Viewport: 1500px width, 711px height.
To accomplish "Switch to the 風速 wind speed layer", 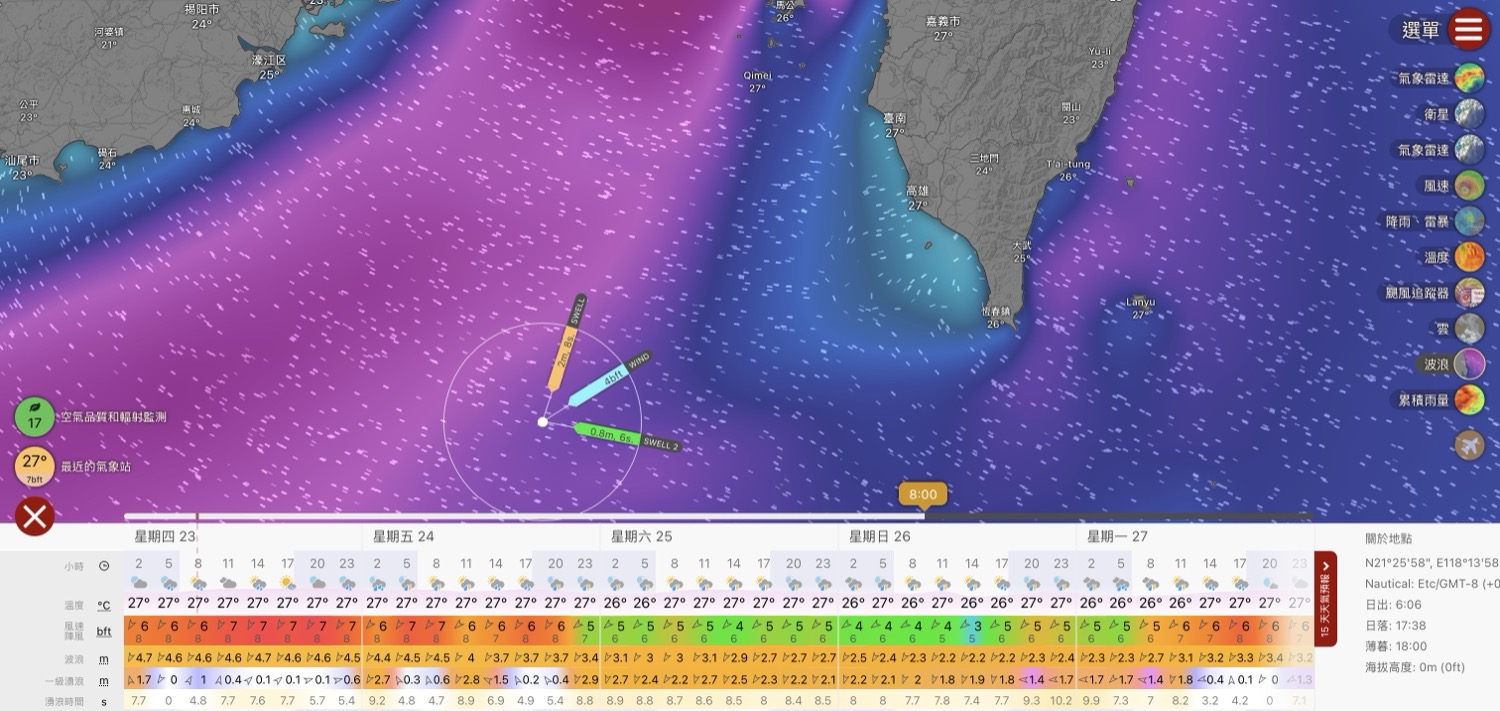I will pyautogui.click(x=1469, y=185).
